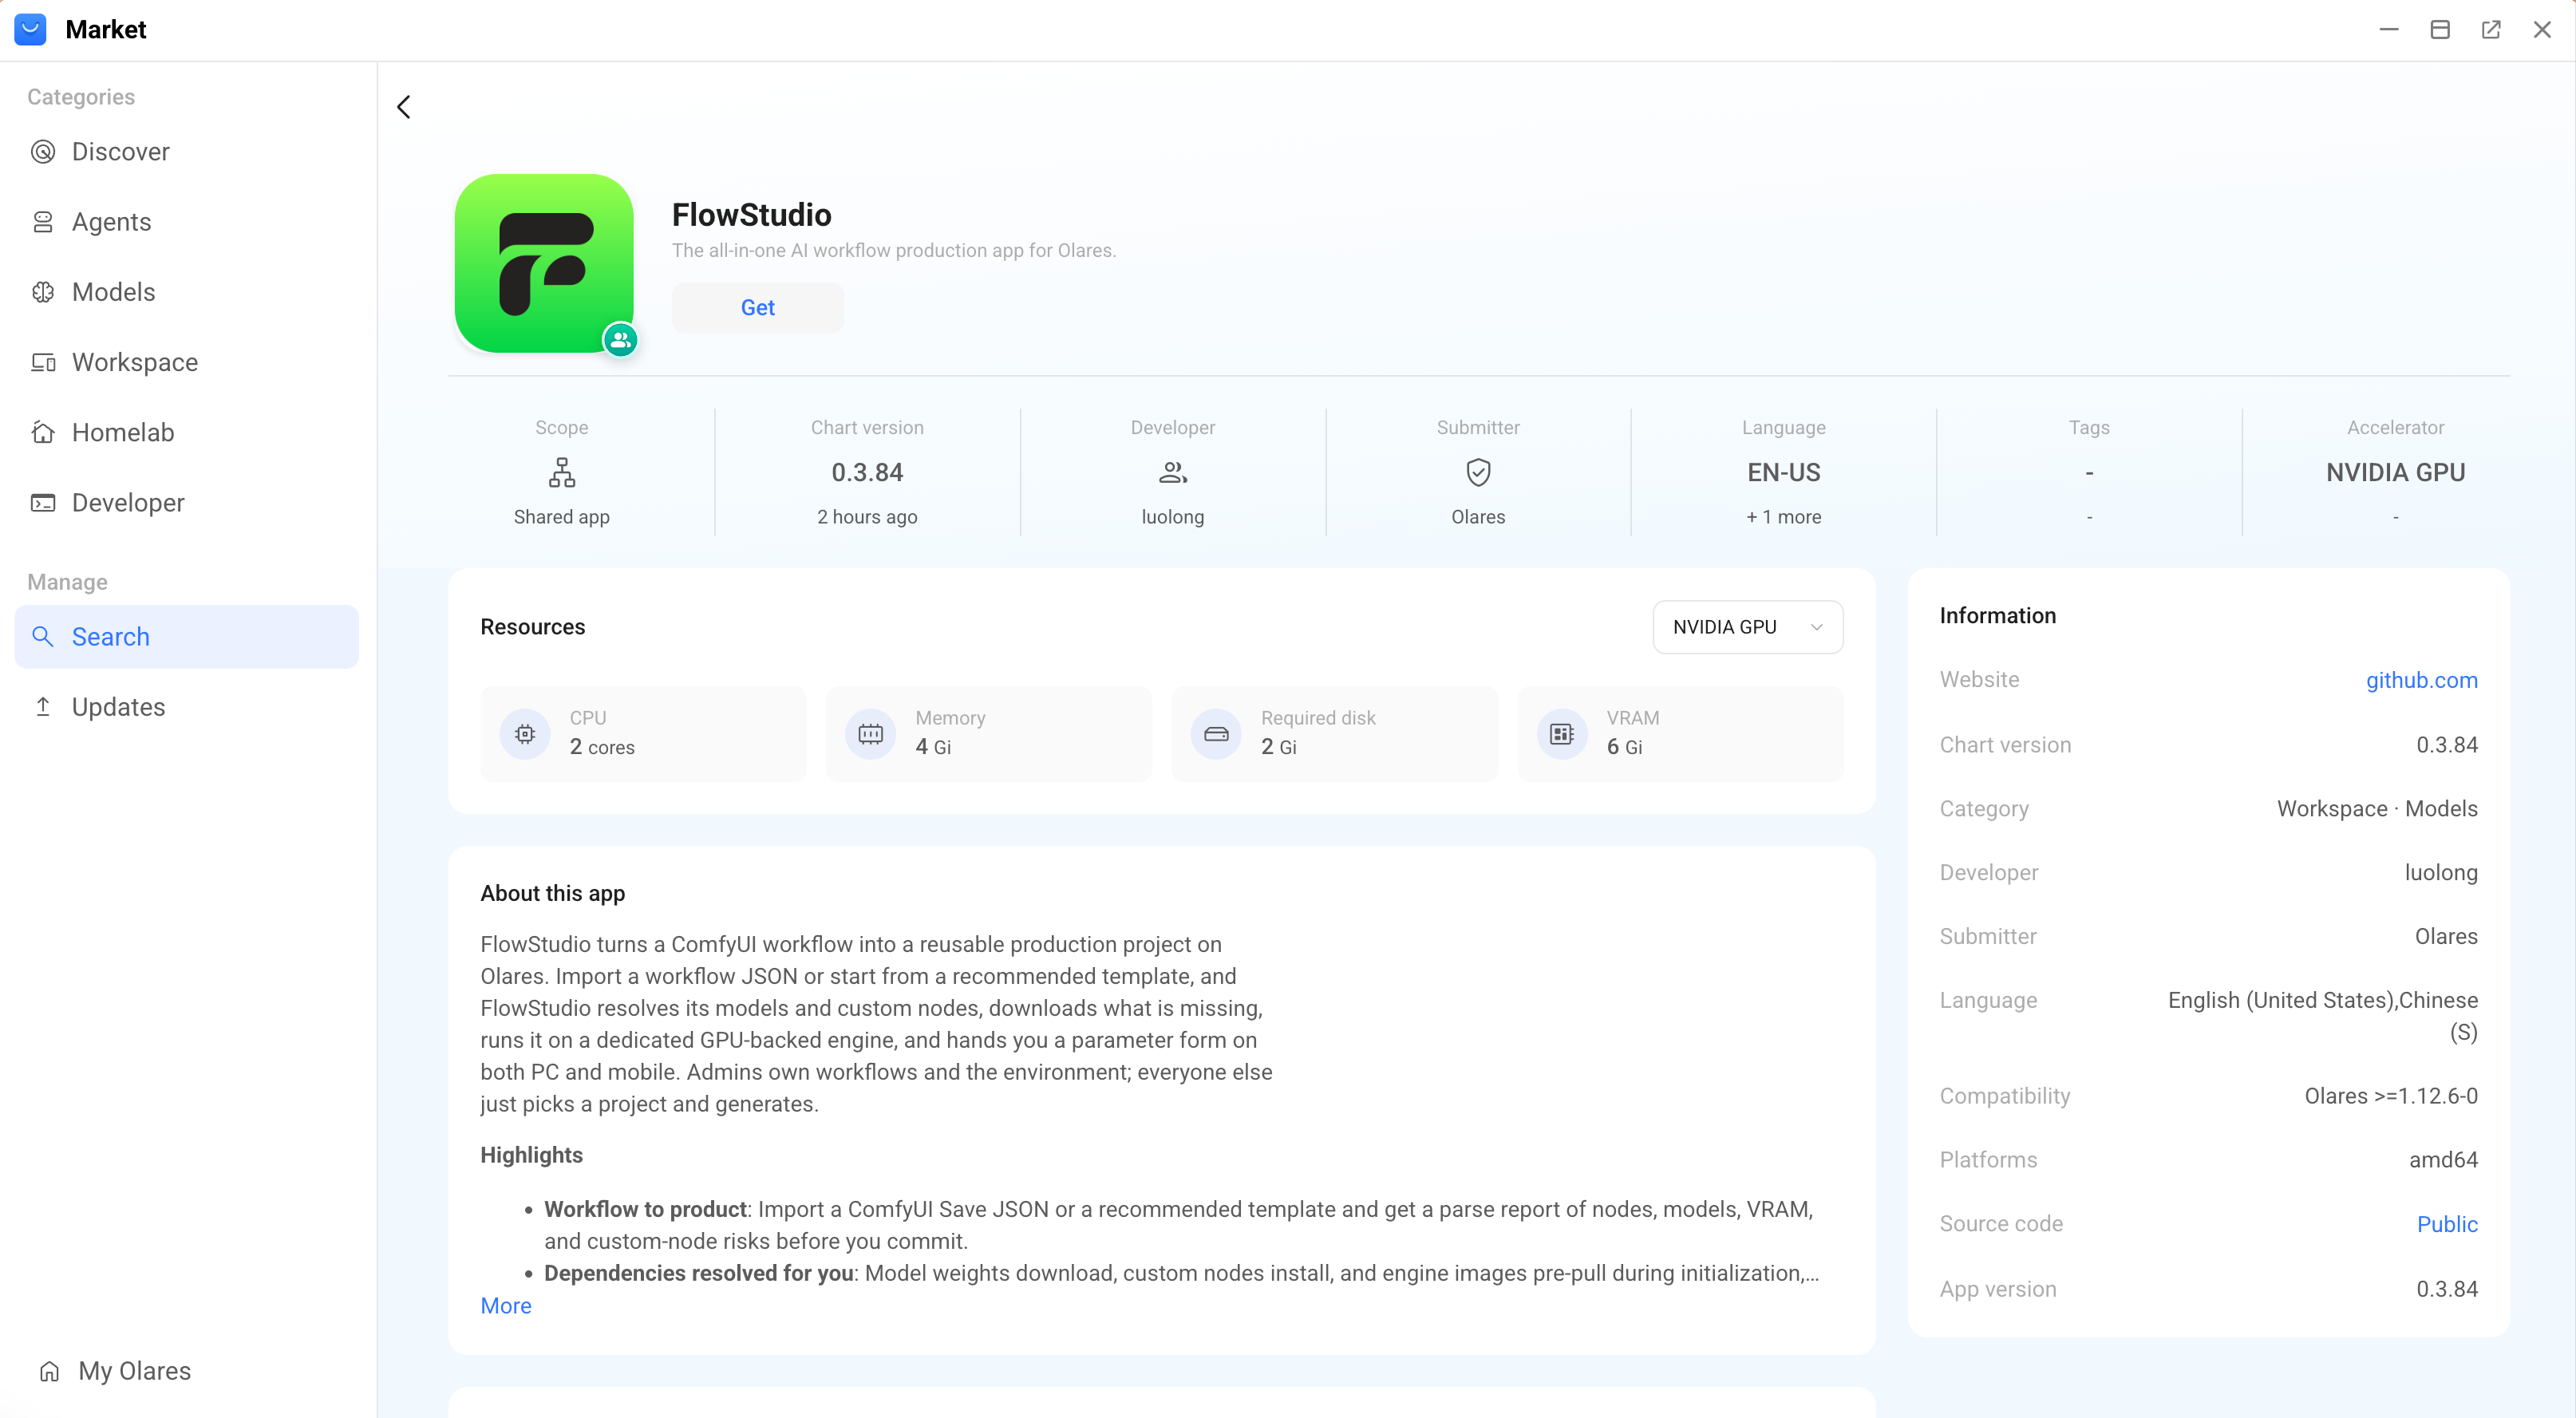This screenshot has width=2576, height=1418.
Task: Open the Updates page
Action: click(x=187, y=707)
